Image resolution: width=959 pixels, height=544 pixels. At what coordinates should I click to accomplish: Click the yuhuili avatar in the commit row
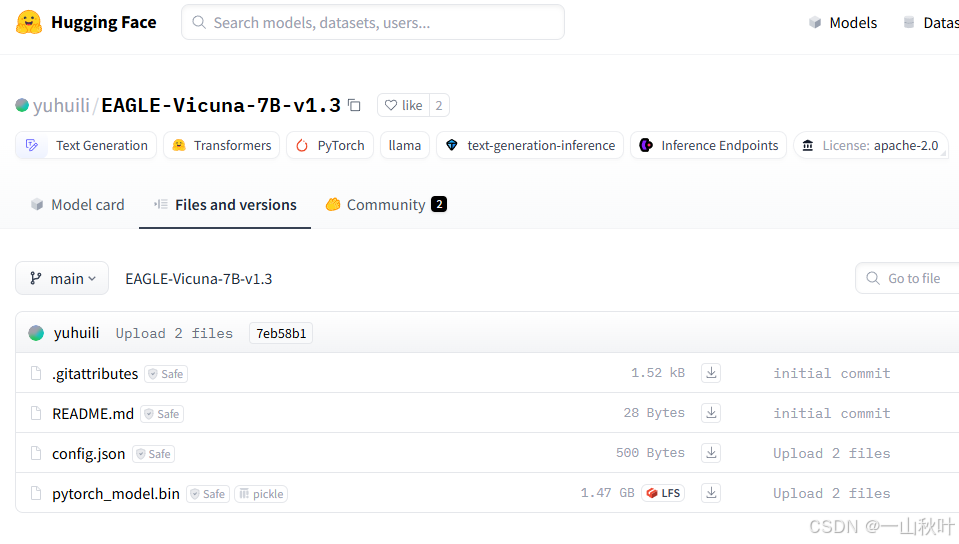point(36,333)
